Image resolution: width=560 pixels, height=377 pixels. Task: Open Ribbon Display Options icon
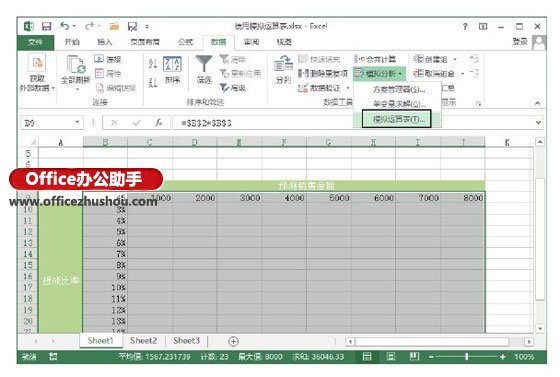[x=483, y=26]
